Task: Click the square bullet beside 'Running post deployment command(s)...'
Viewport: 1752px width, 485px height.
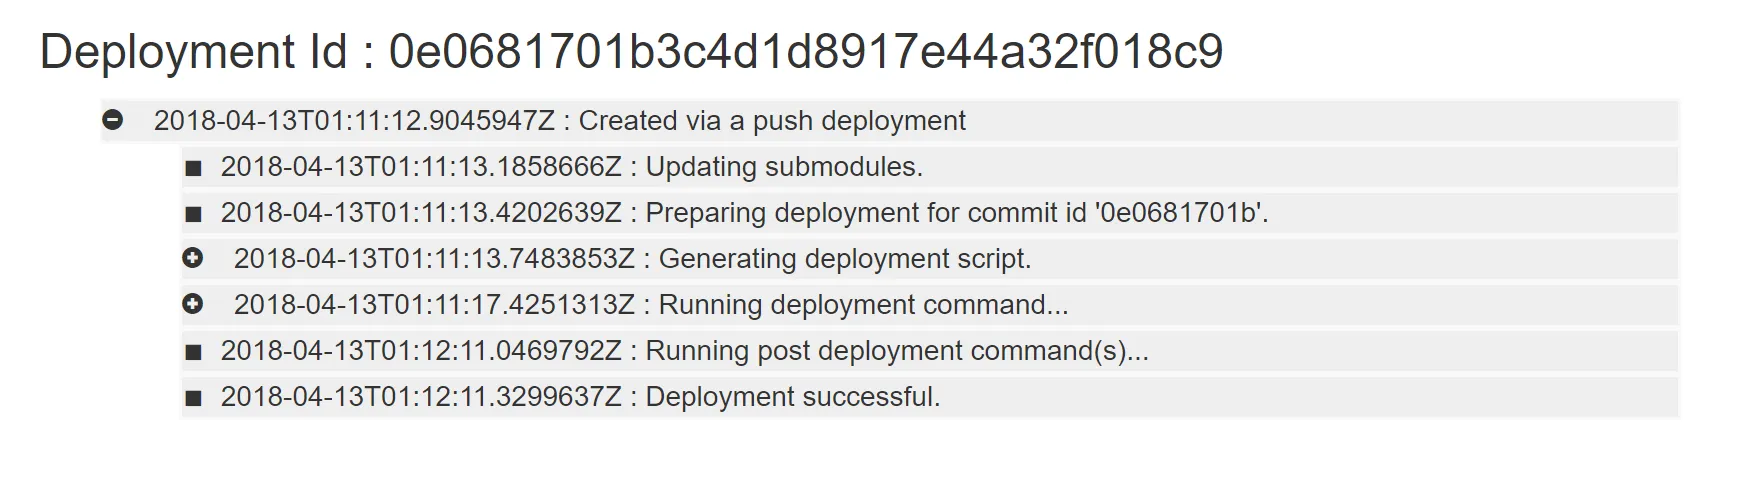Action: coord(194,352)
